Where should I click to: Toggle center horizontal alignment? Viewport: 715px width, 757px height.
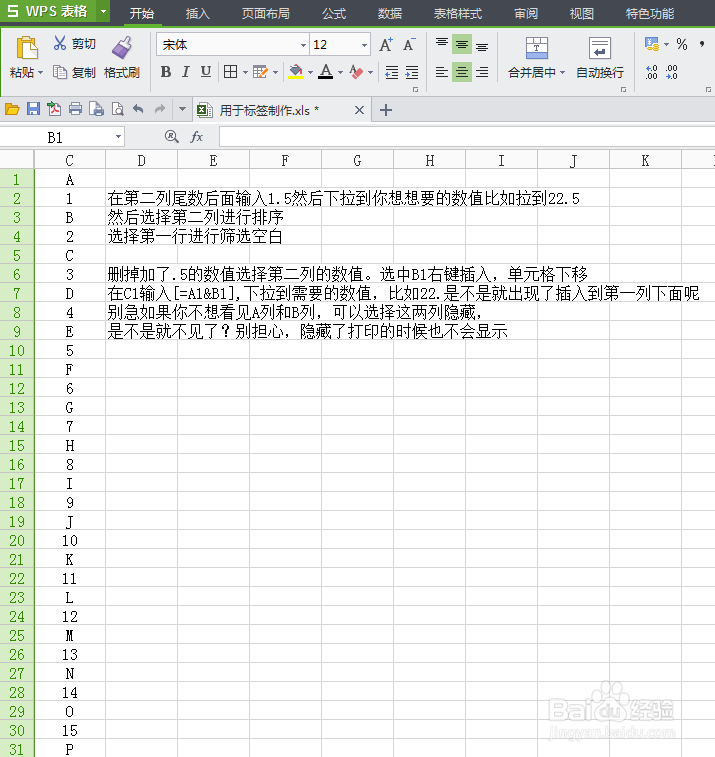click(462, 72)
